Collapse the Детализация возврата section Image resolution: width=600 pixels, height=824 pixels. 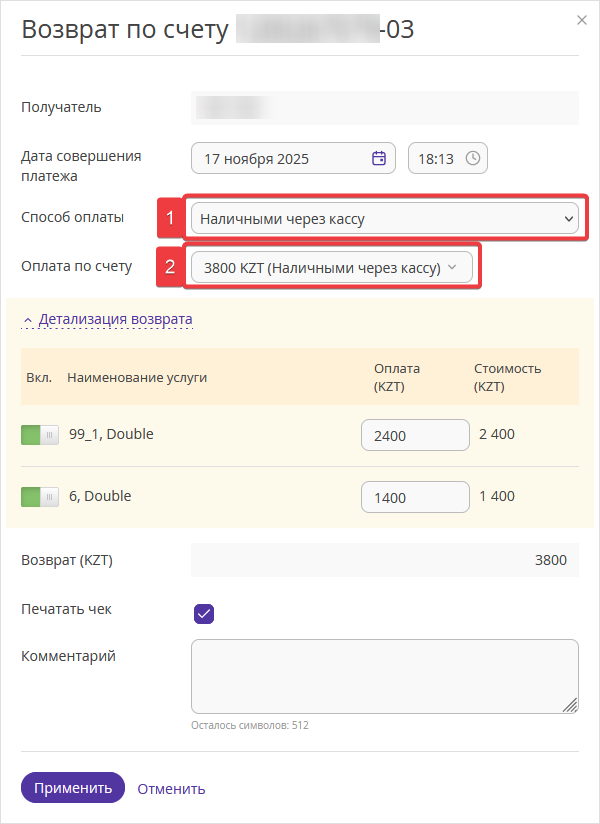pyautogui.click(x=115, y=320)
